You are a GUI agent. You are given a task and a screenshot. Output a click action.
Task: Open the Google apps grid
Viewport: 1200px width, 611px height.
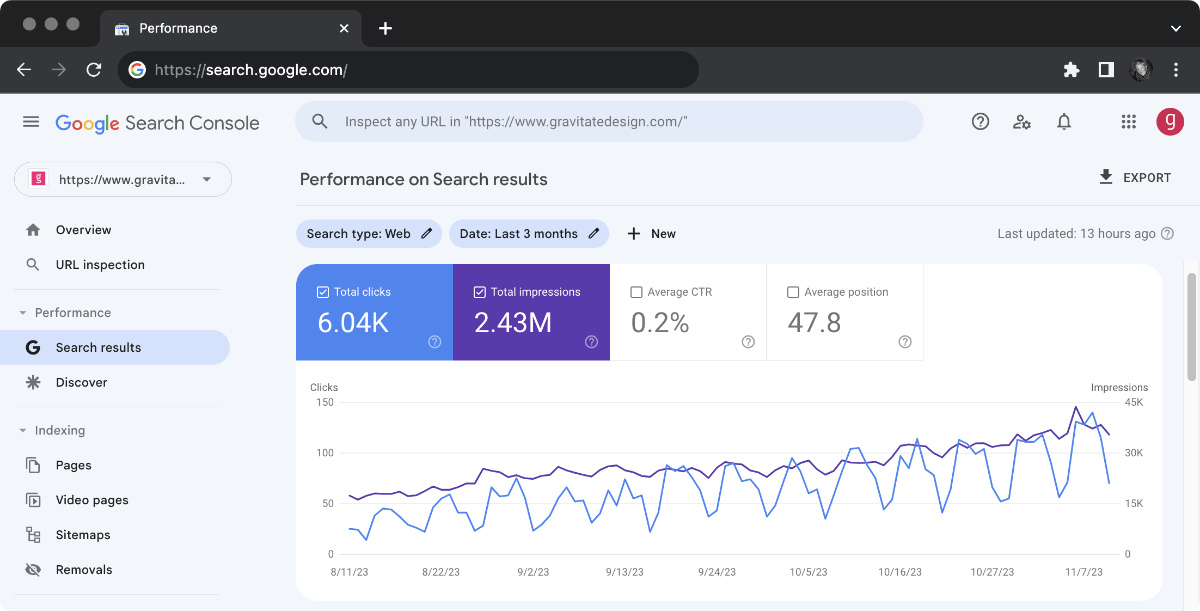(x=1128, y=121)
